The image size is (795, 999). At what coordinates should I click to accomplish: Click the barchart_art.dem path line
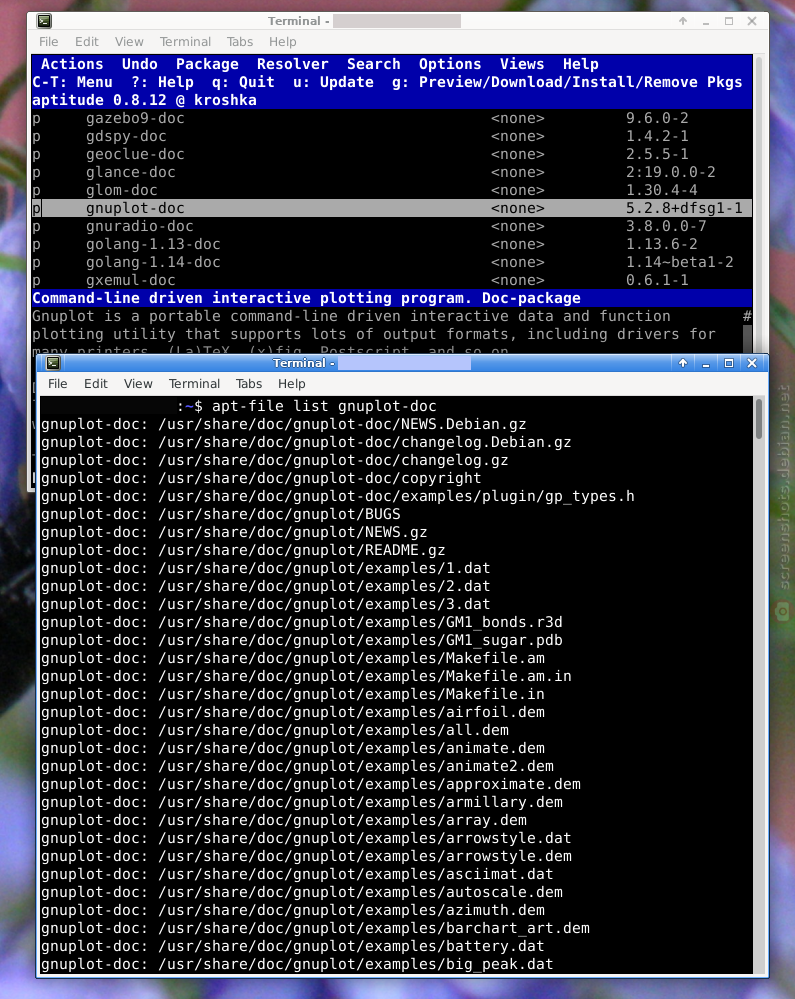[x=315, y=928]
